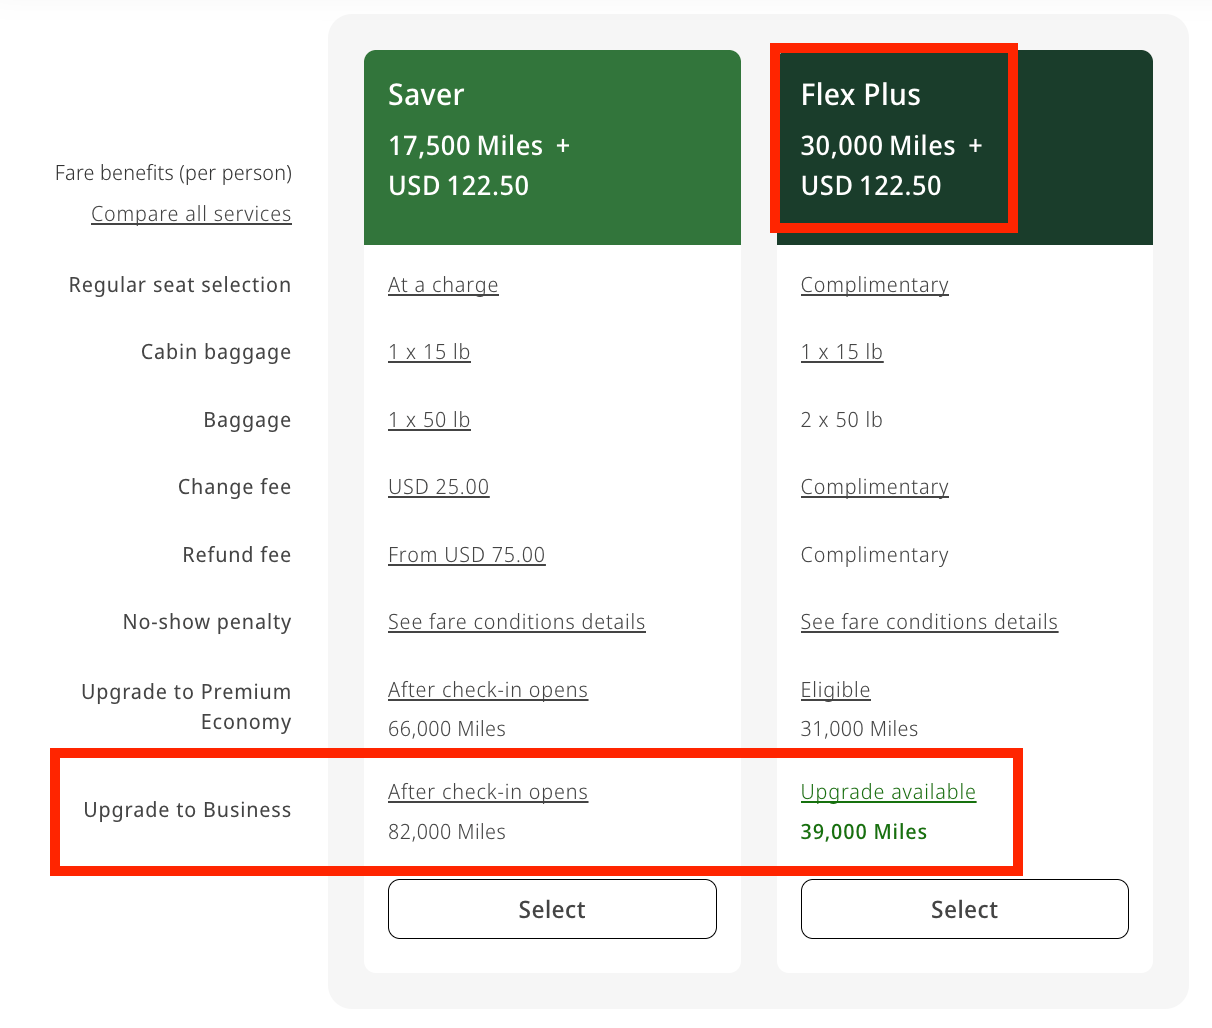Click Saver's 'At a charge' seat selection link
The image size is (1212, 1028).
443,285
